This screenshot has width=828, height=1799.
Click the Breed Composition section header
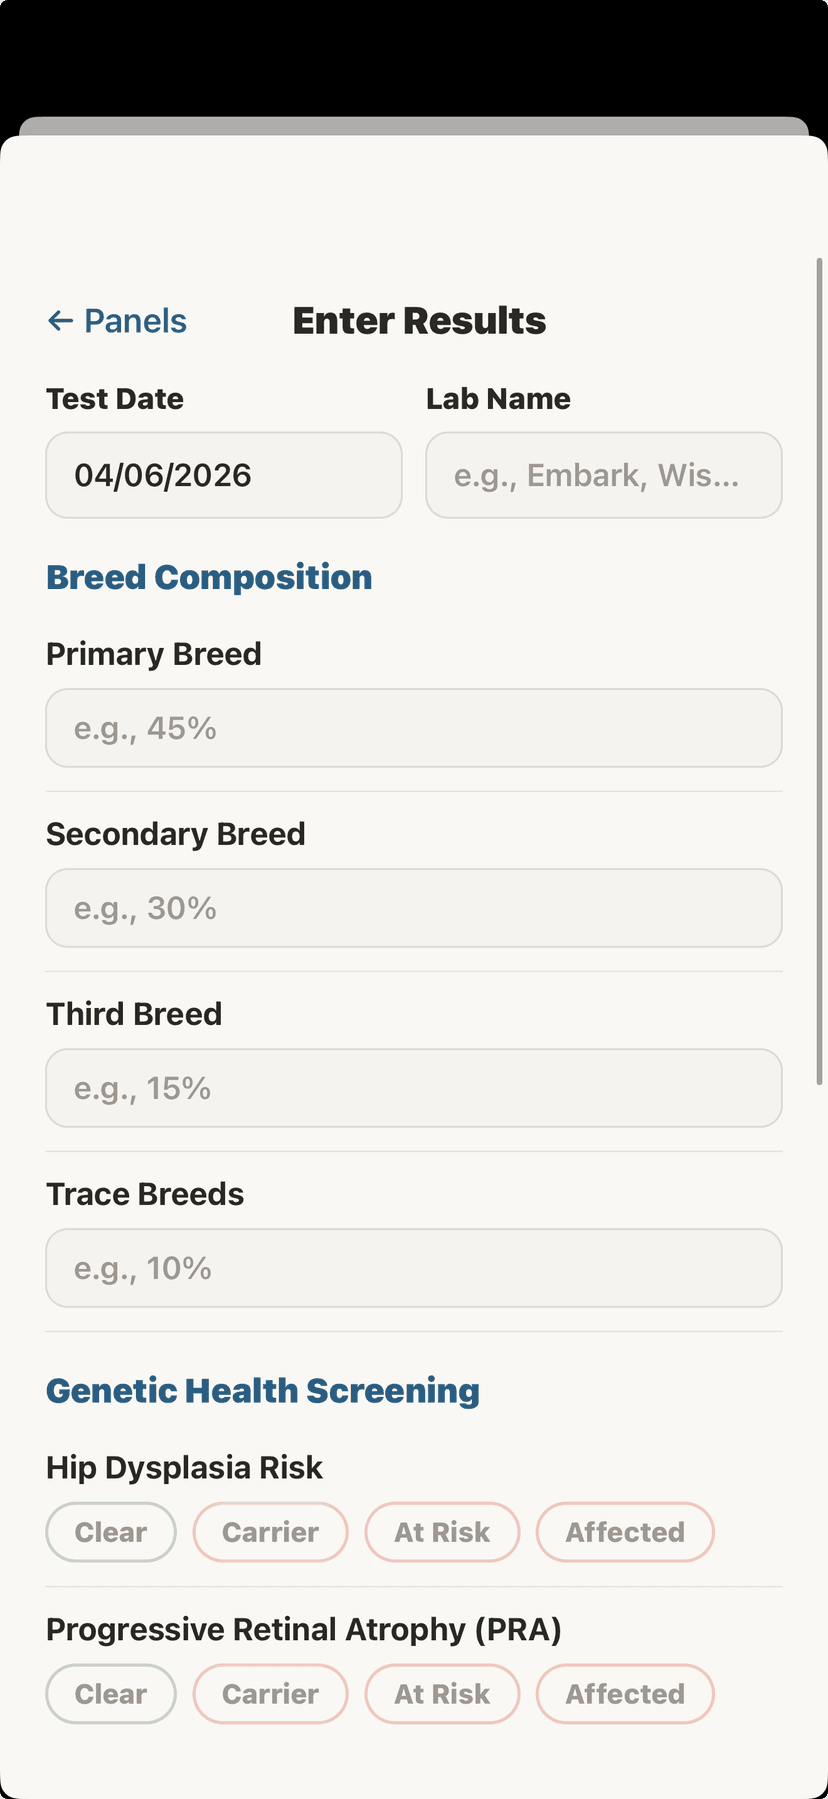coord(209,577)
